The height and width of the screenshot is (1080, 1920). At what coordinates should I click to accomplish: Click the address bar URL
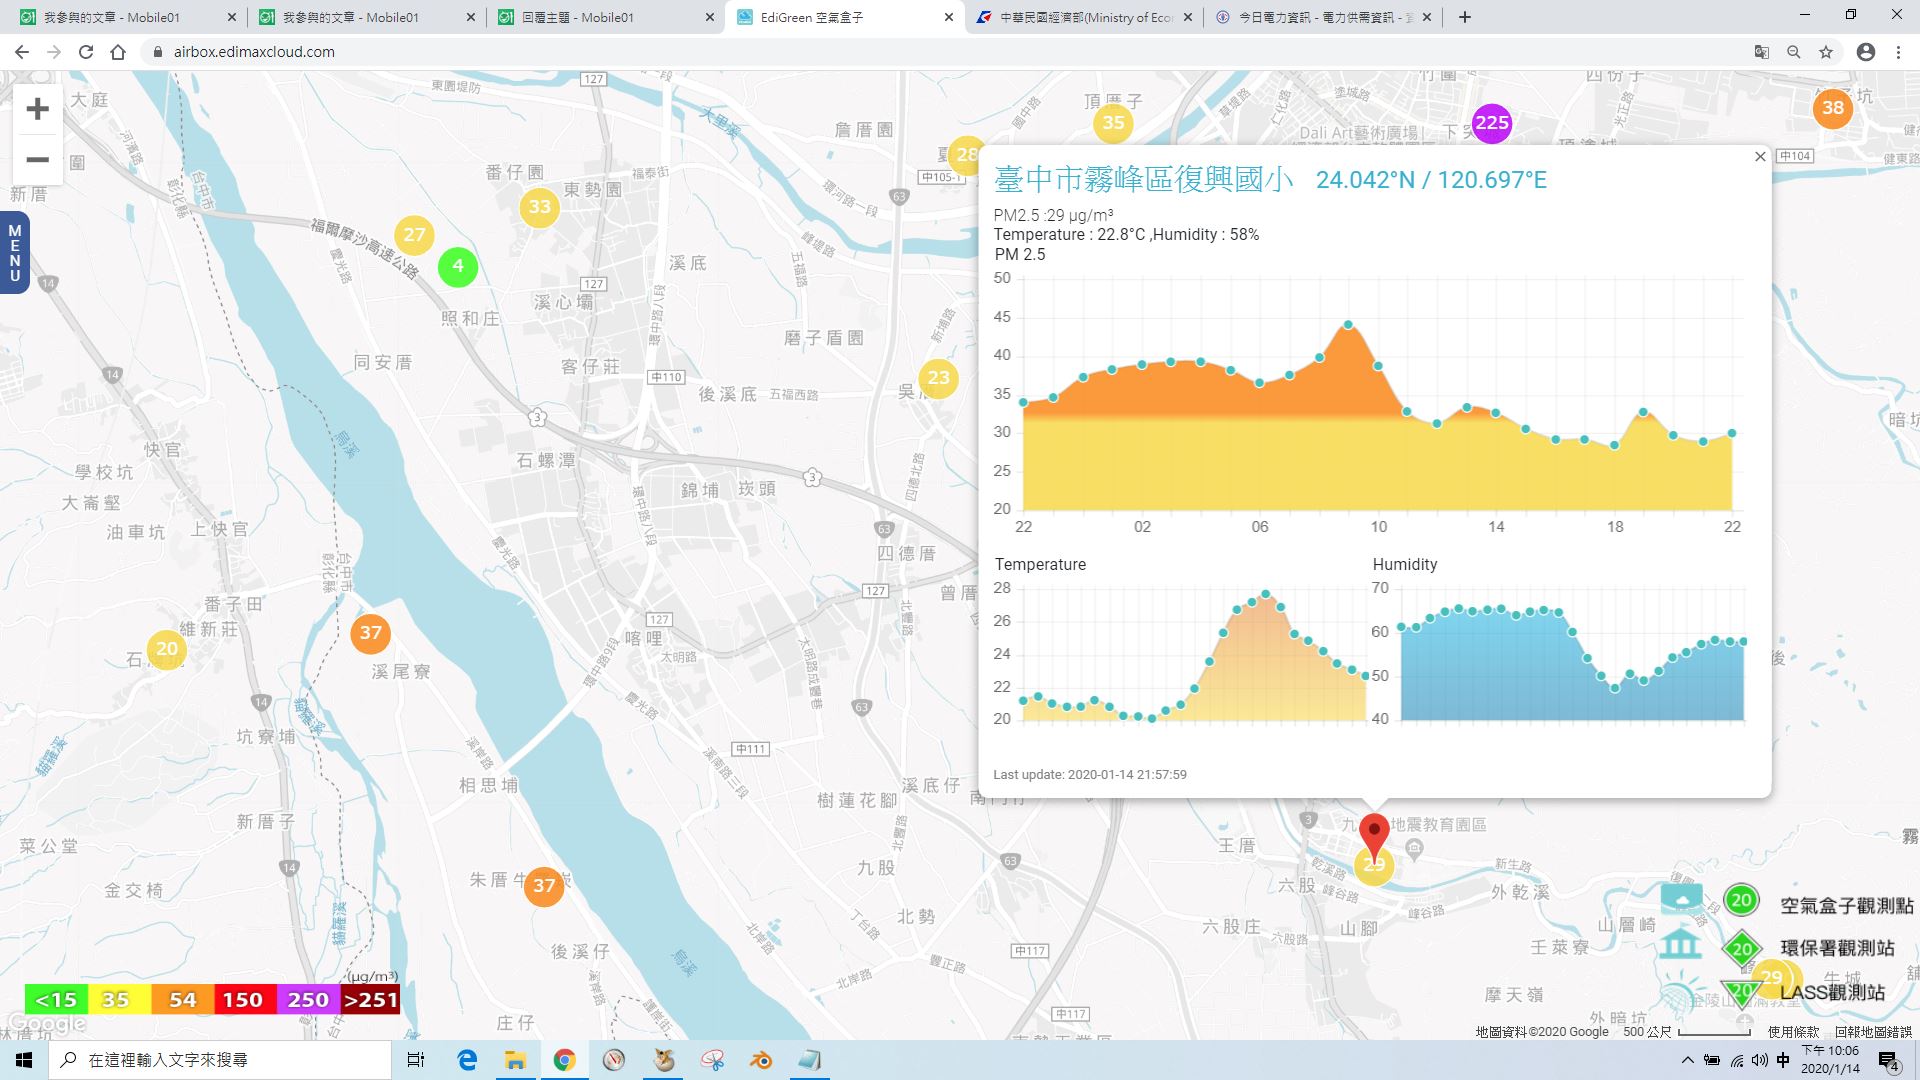pyautogui.click(x=254, y=52)
